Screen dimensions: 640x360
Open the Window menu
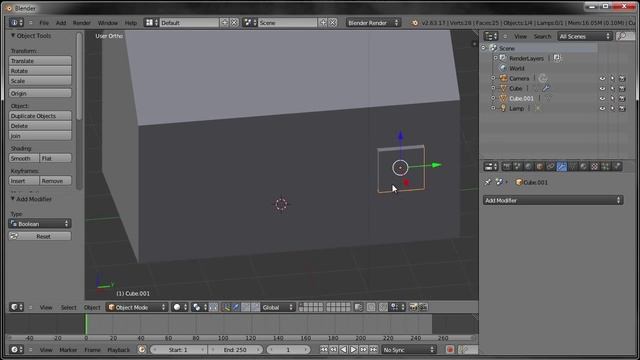(x=107, y=23)
